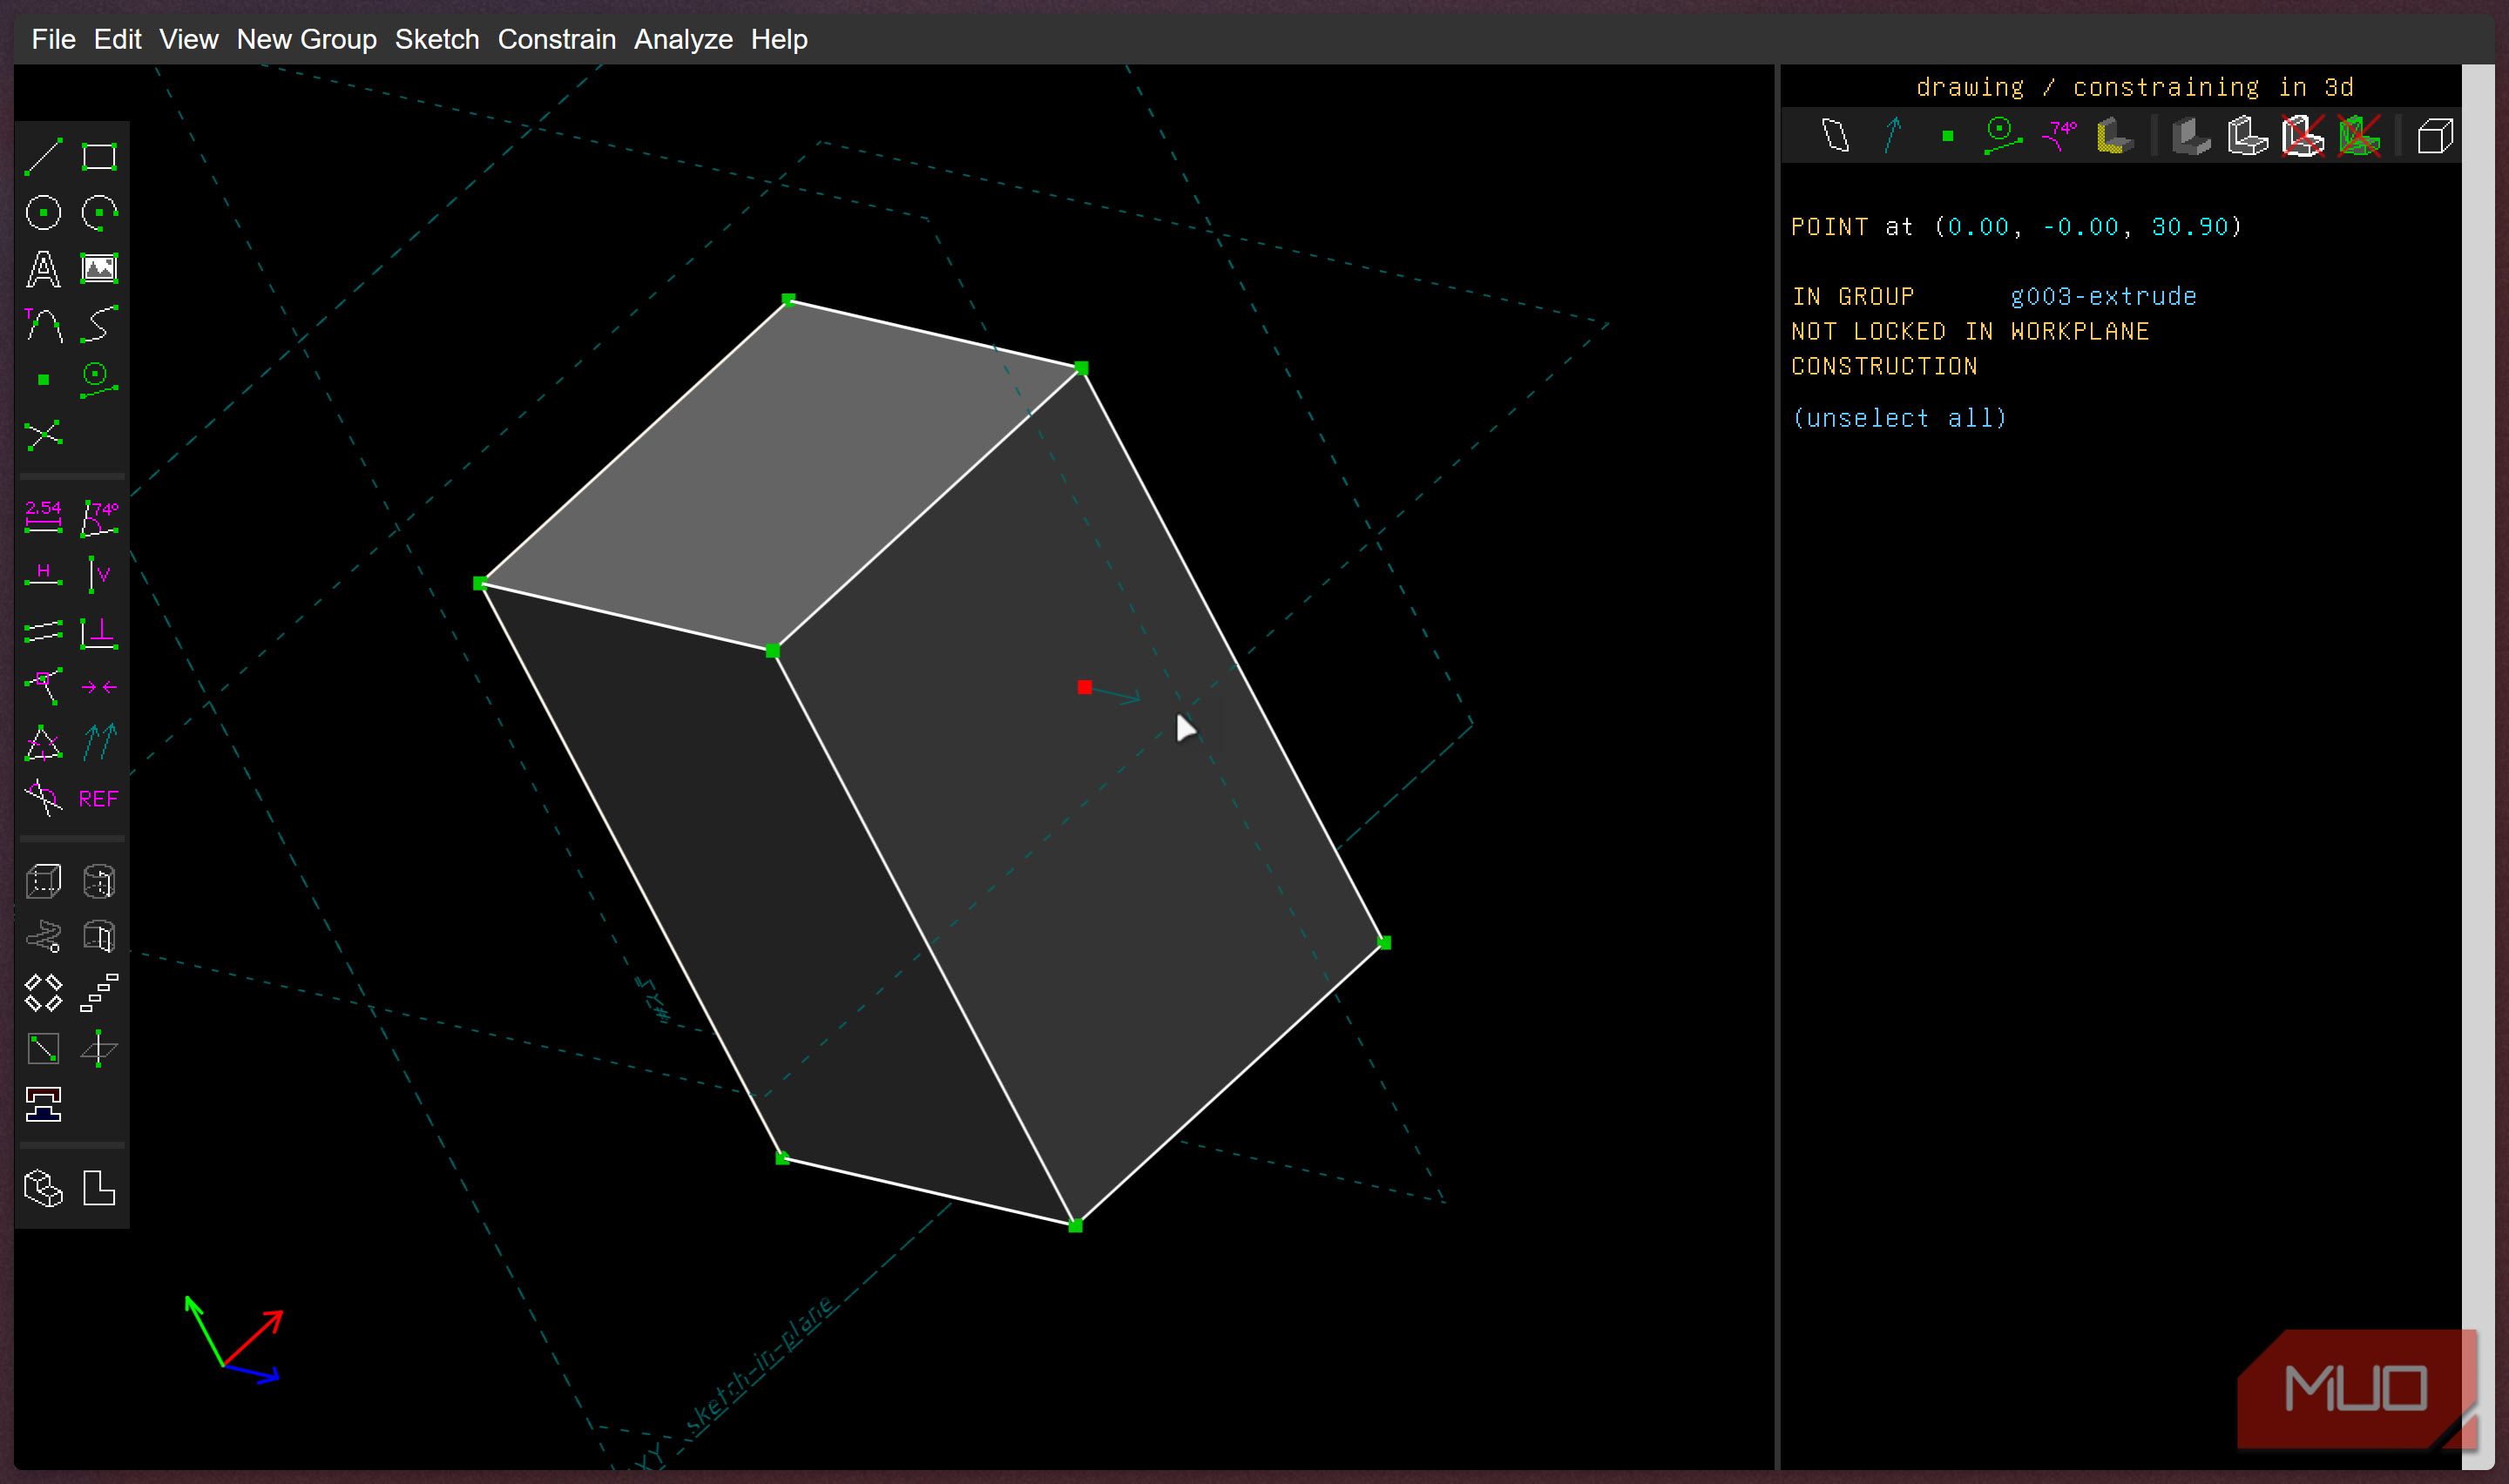Select the arc of a circle tool

click(x=99, y=212)
